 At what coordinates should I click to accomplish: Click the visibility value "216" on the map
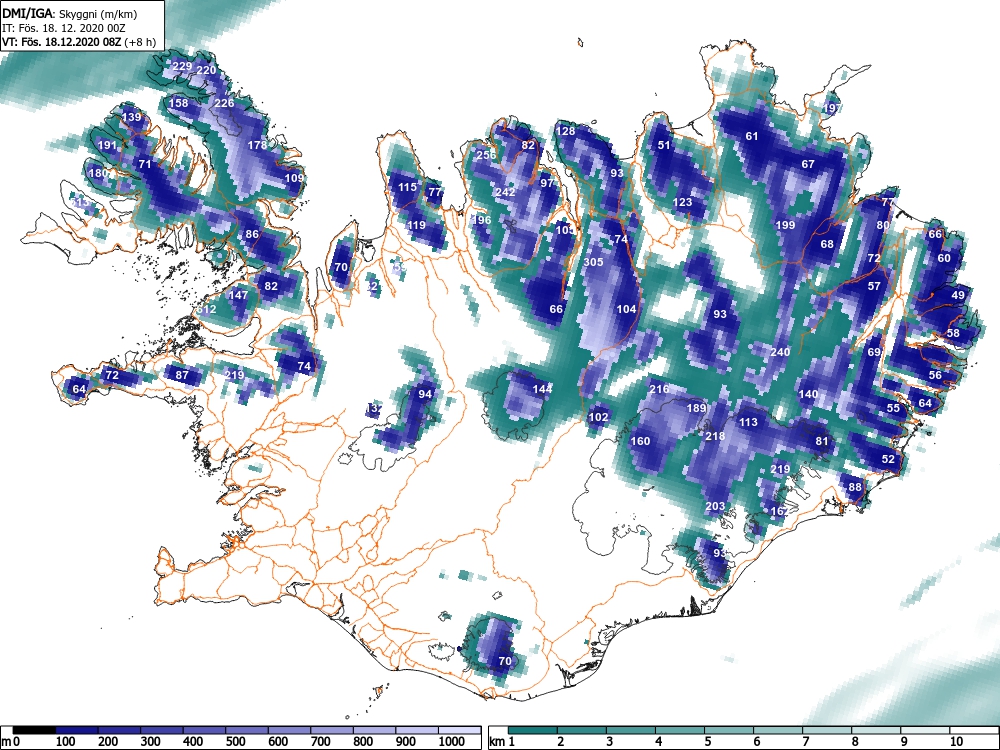tap(659, 389)
